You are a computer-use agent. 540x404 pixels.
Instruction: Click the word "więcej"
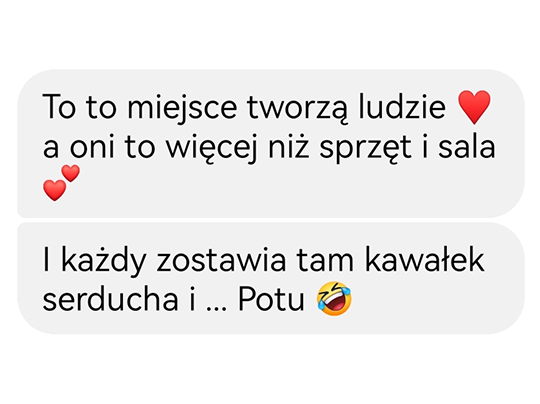click(212, 148)
